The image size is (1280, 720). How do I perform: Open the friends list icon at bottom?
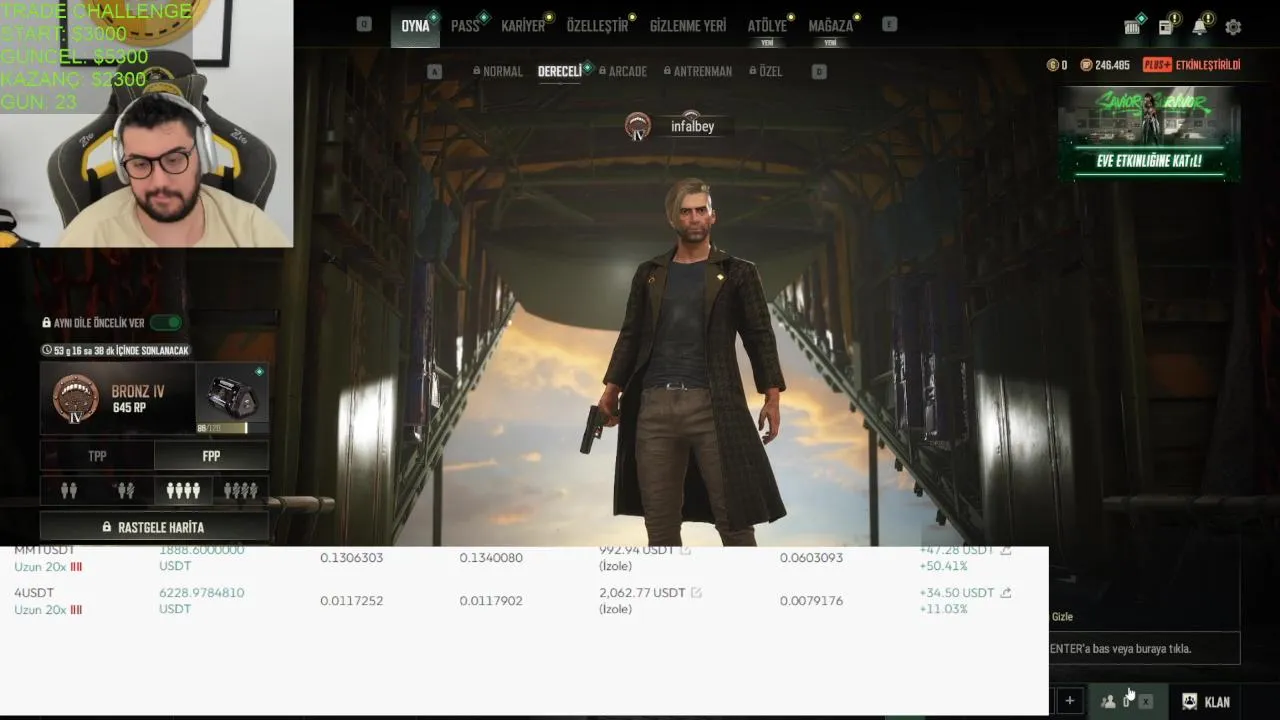(1108, 701)
